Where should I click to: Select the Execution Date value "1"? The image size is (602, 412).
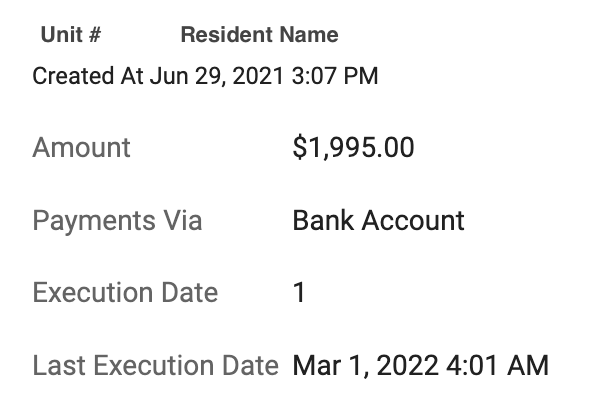pos(299,293)
